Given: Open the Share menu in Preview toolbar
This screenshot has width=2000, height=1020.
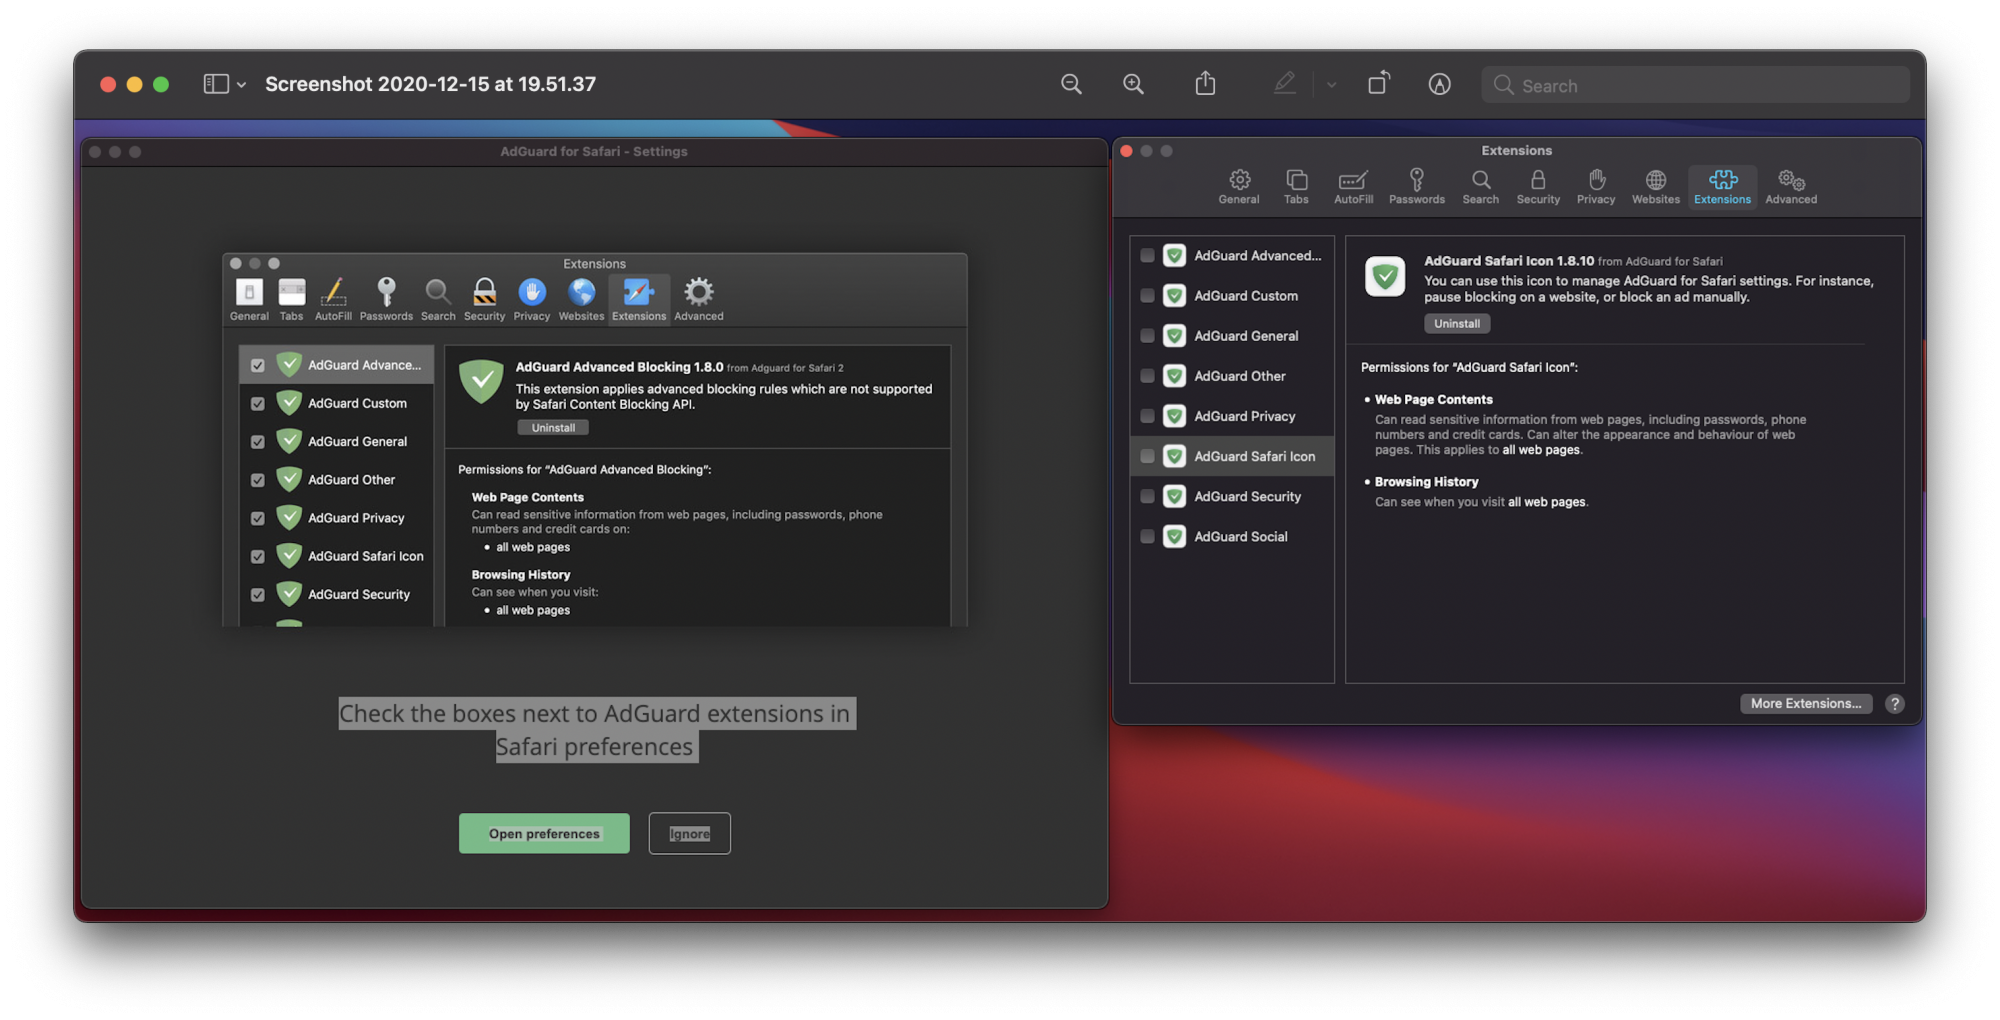Looking at the screenshot, I should [1205, 83].
